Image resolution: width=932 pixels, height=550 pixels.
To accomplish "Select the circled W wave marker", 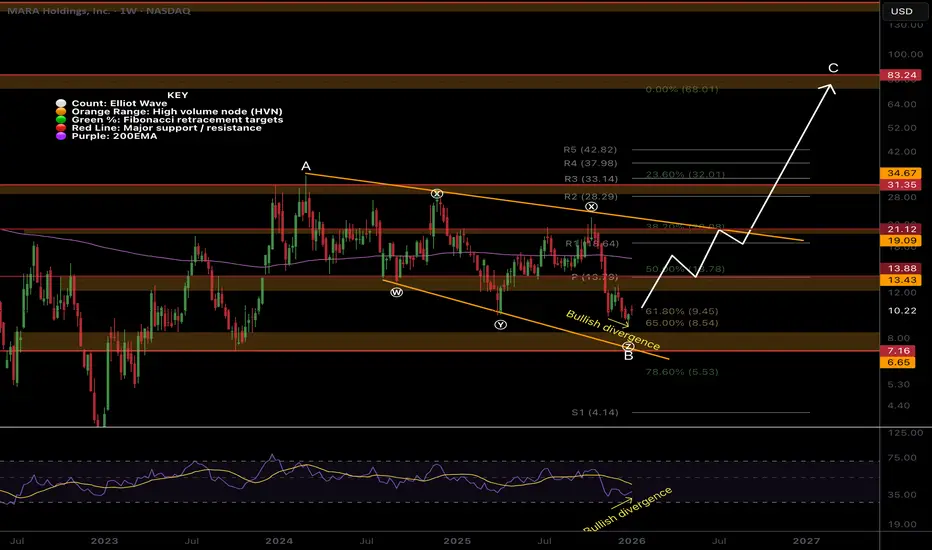I will [x=397, y=293].
